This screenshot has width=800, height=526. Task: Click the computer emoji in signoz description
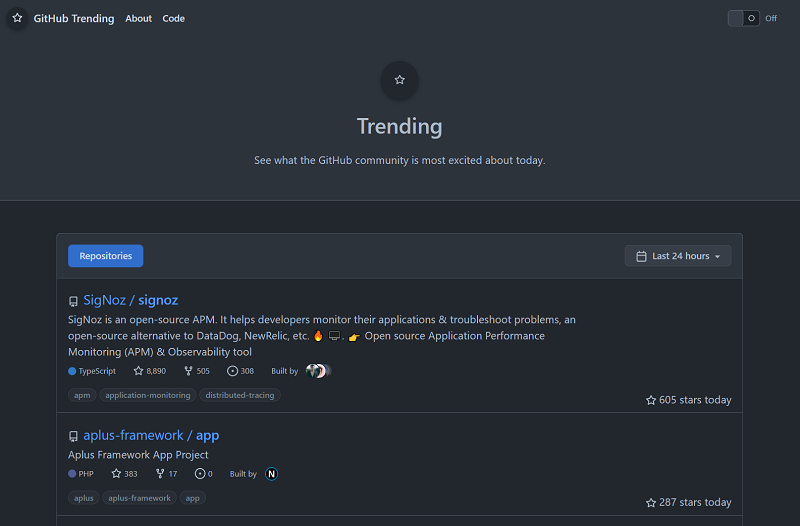[334, 336]
